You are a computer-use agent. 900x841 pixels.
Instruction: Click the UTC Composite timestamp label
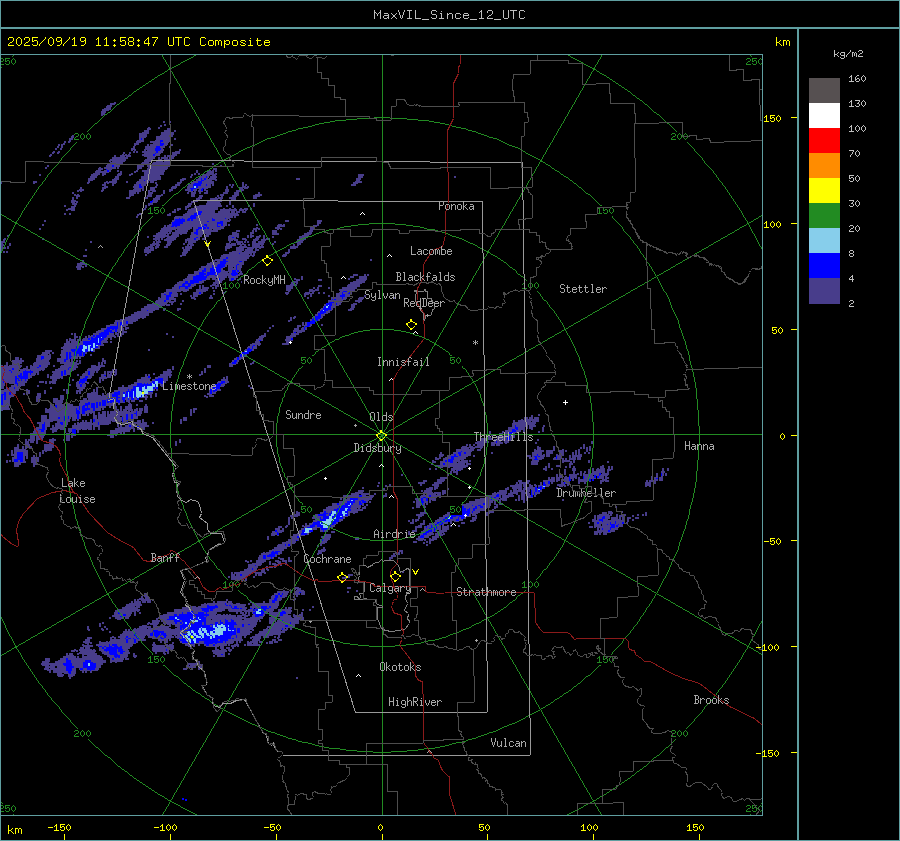pyautogui.click(x=139, y=42)
